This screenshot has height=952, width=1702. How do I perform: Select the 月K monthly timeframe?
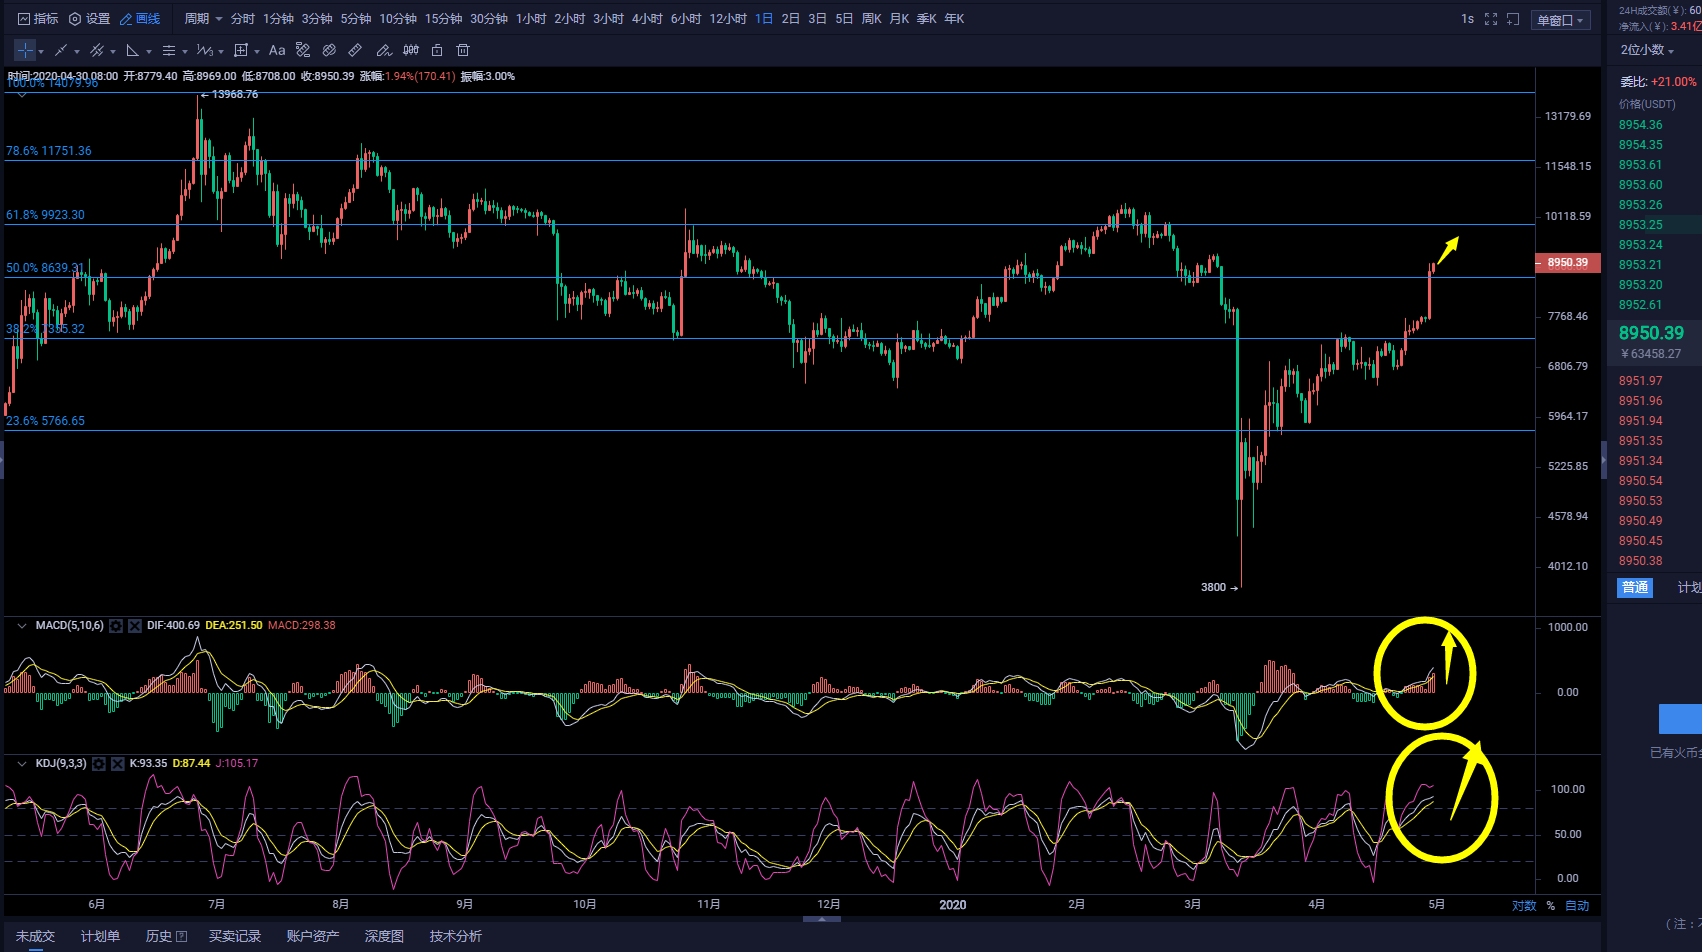pyautogui.click(x=899, y=19)
